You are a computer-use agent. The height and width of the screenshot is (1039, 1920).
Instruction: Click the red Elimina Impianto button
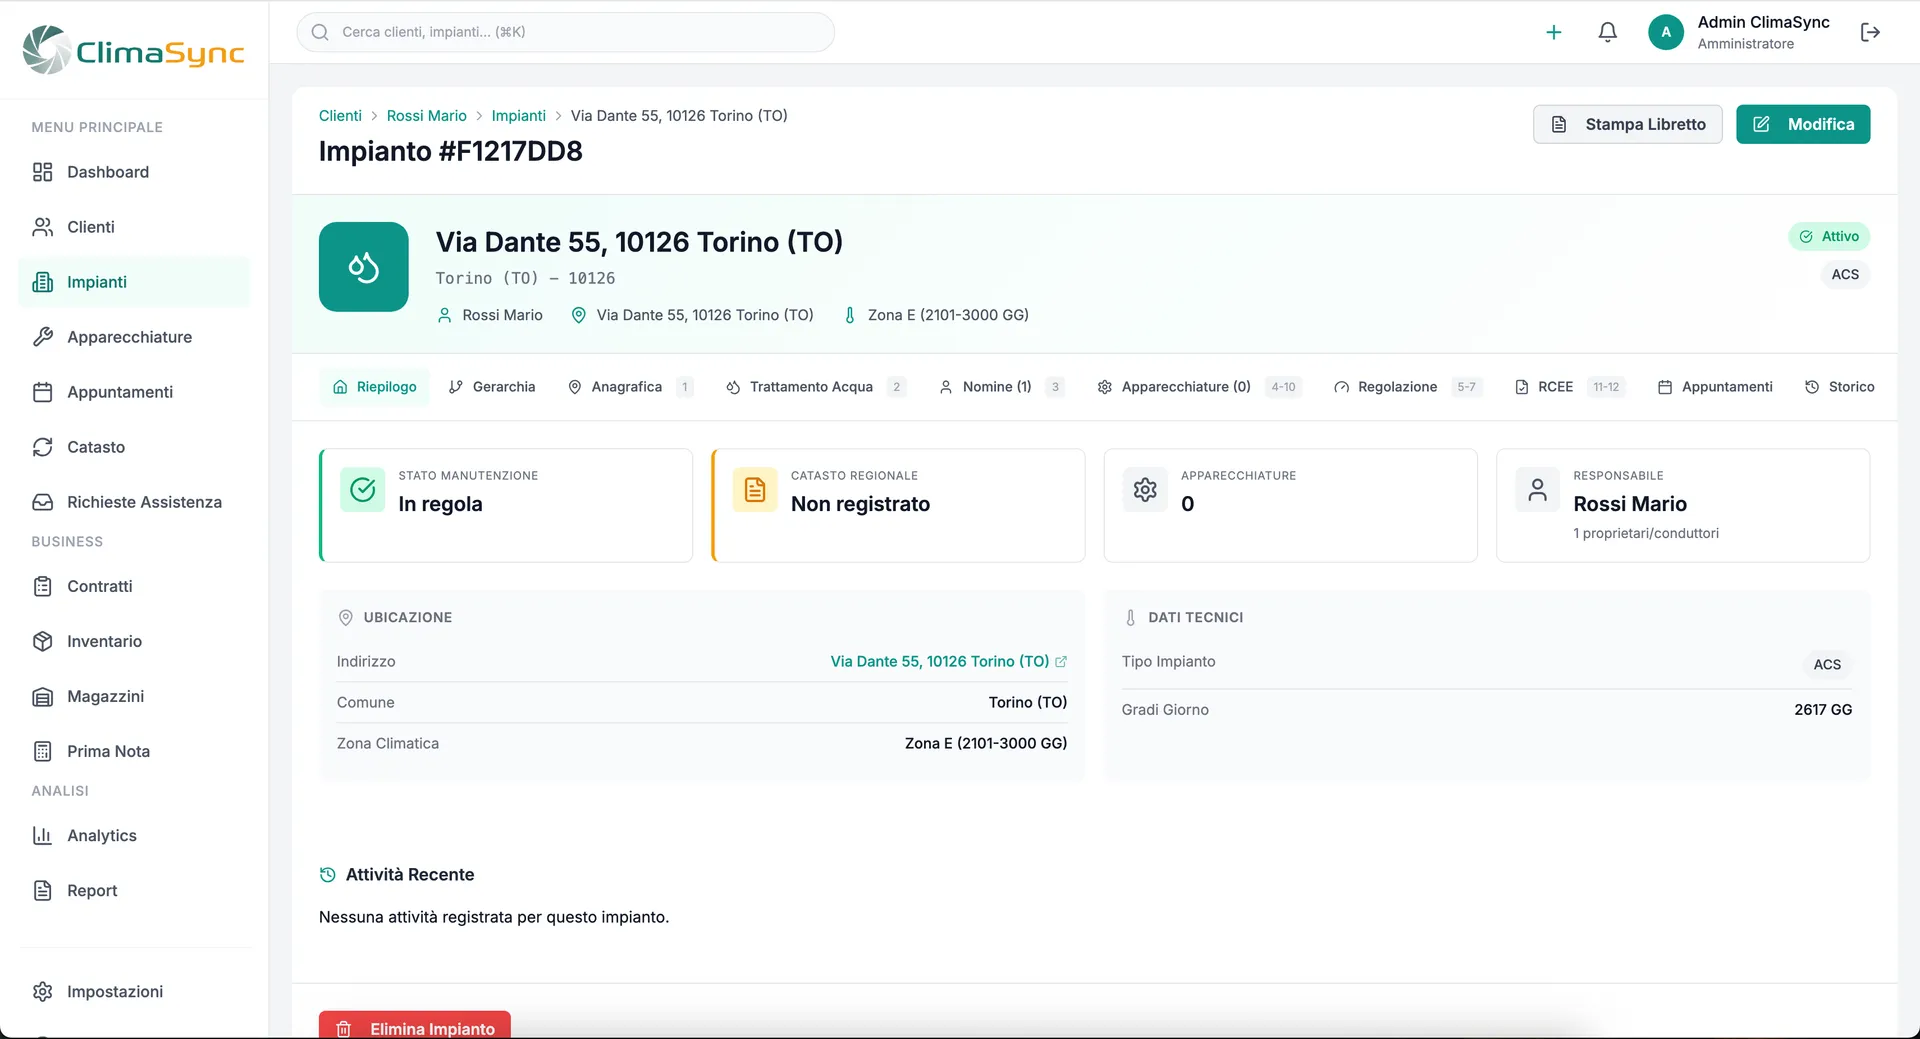click(x=415, y=1027)
